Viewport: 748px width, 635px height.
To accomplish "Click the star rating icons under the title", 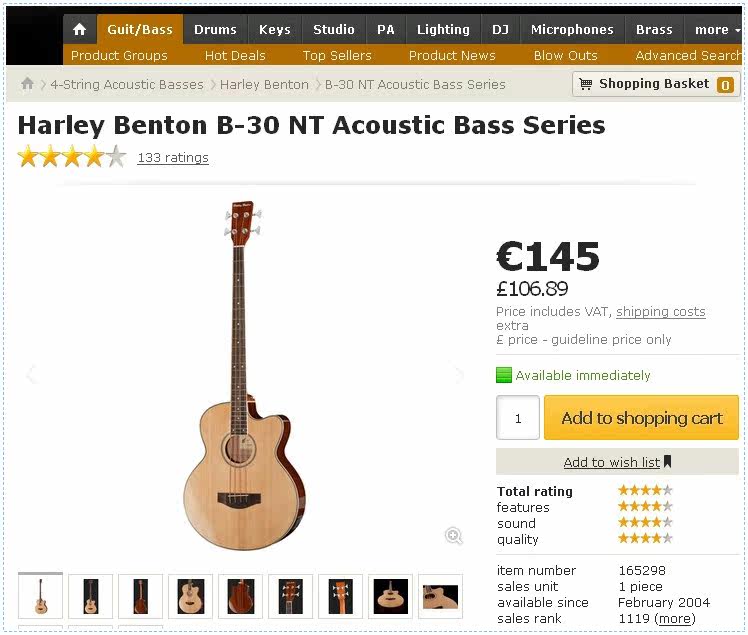I will (72, 157).
